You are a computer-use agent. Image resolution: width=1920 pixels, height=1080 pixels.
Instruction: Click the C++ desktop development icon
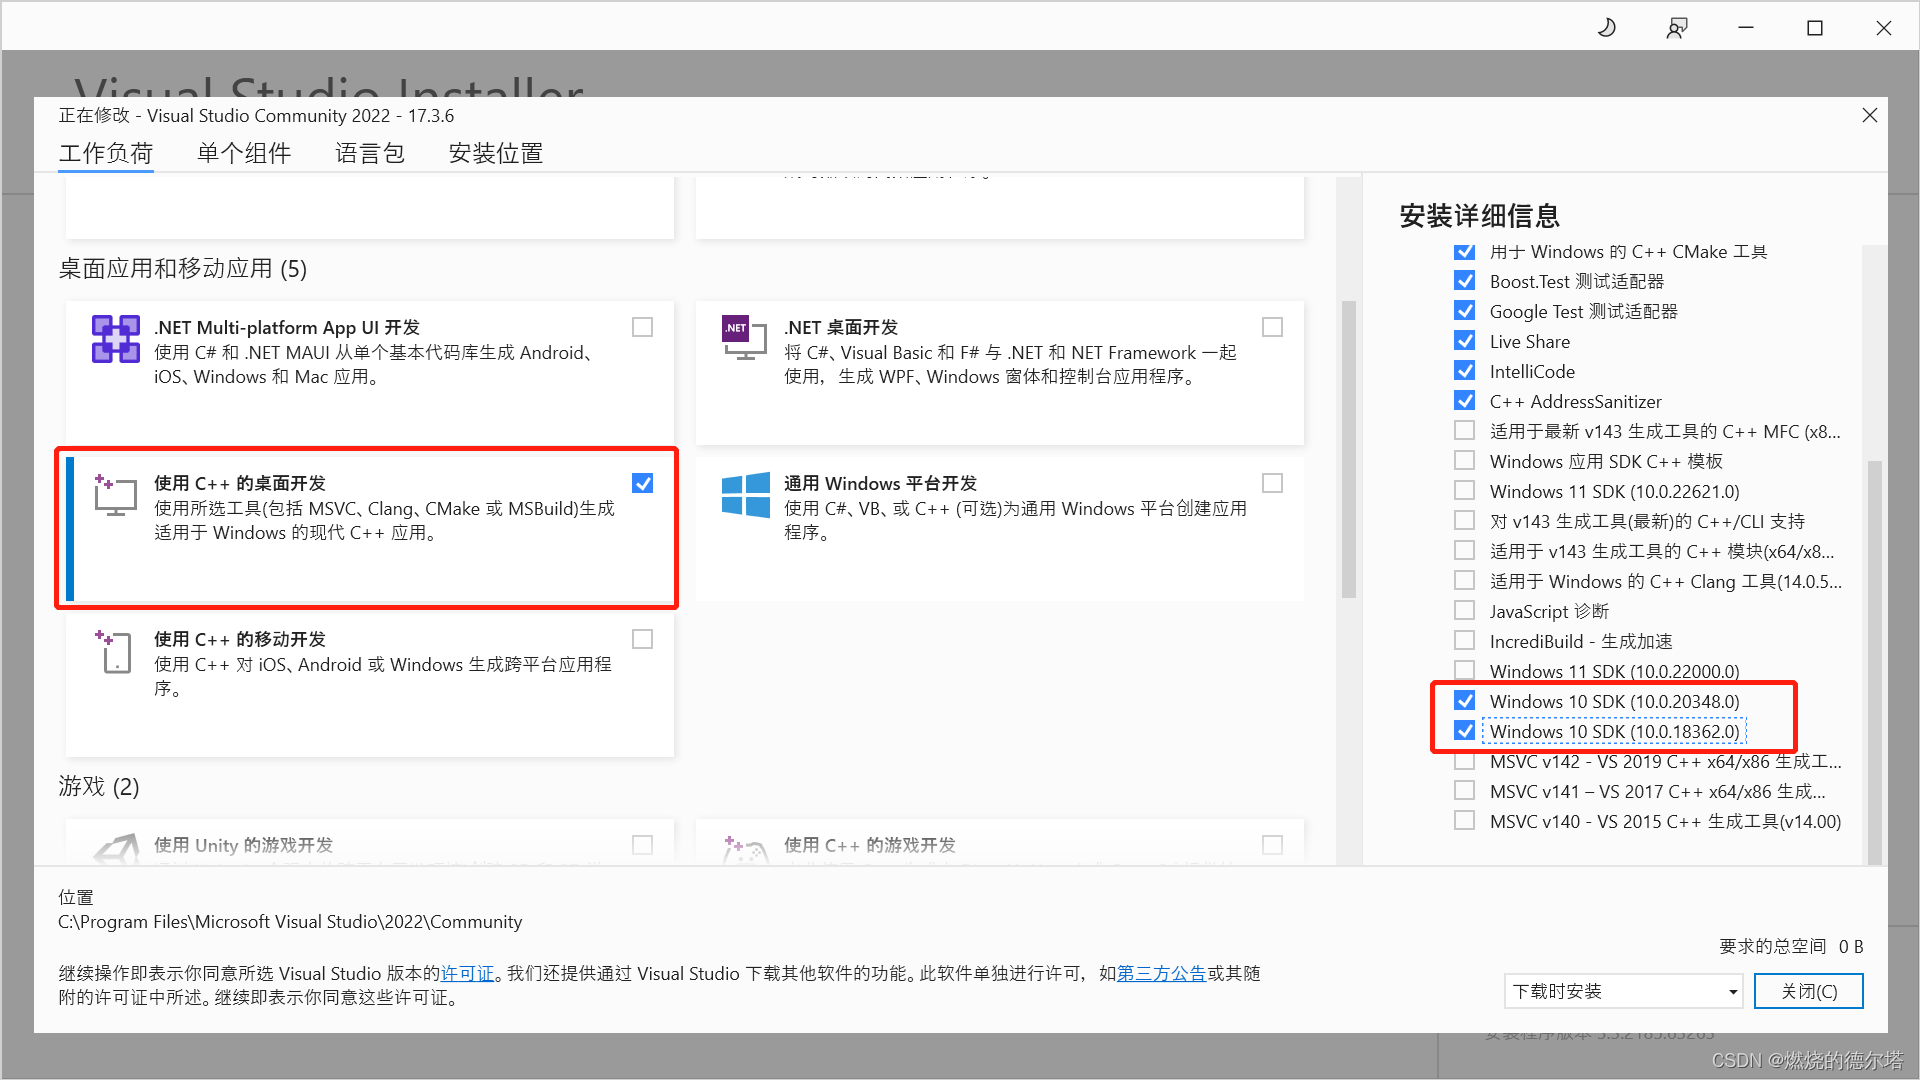(x=115, y=496)
